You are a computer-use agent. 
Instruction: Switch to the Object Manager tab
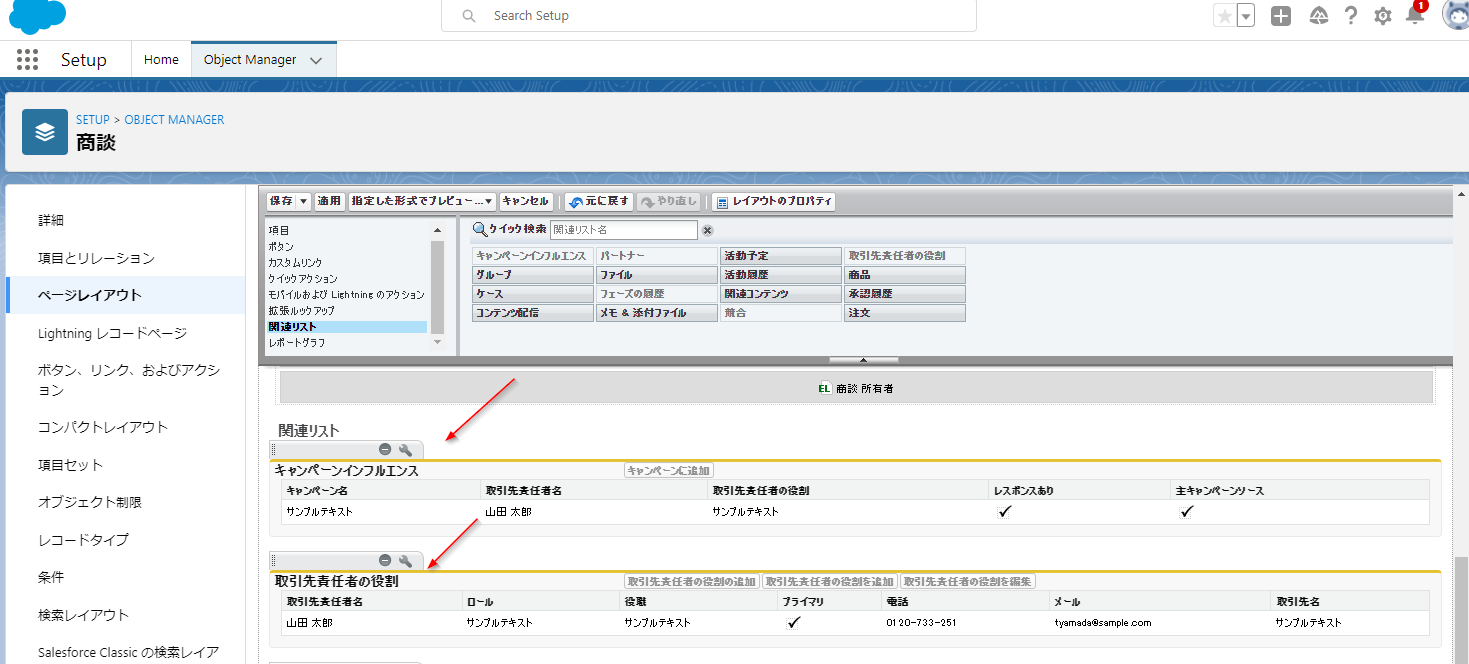tap(250, 59)
